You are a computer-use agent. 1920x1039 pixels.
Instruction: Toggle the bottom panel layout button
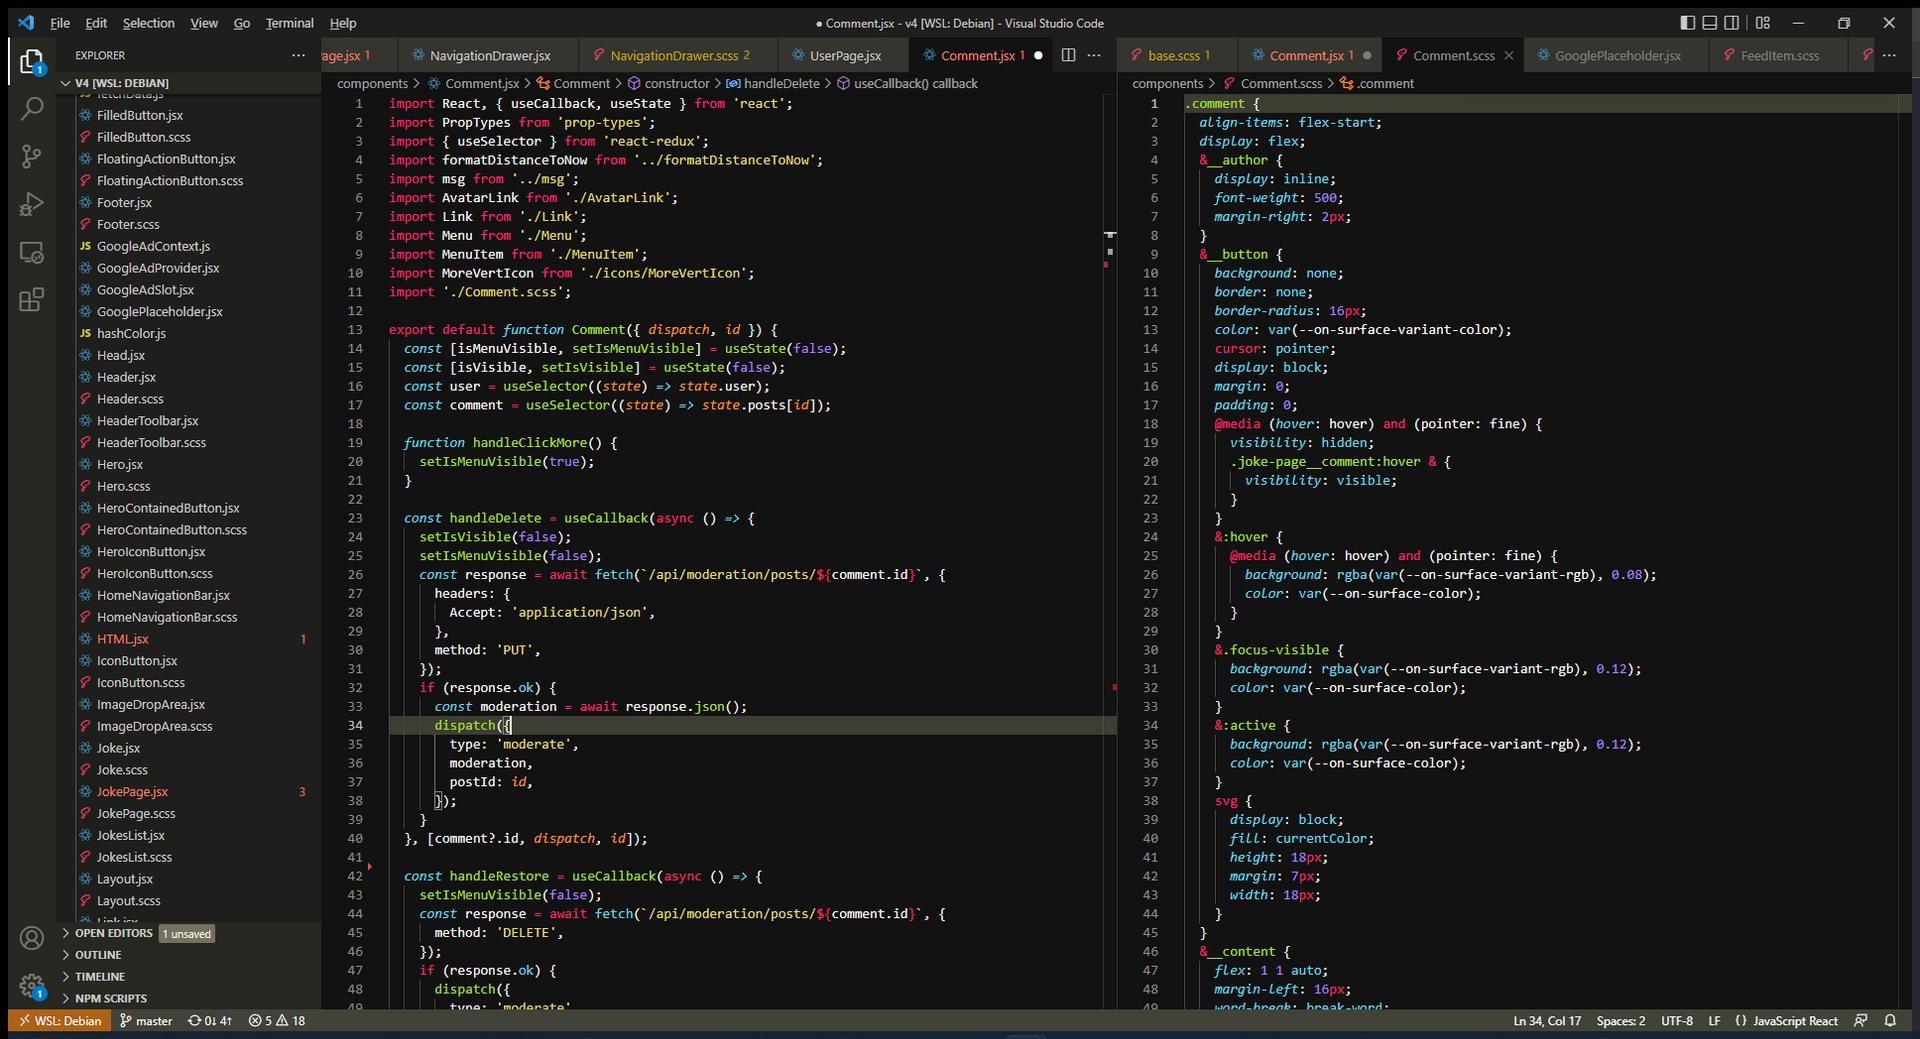1710,23
